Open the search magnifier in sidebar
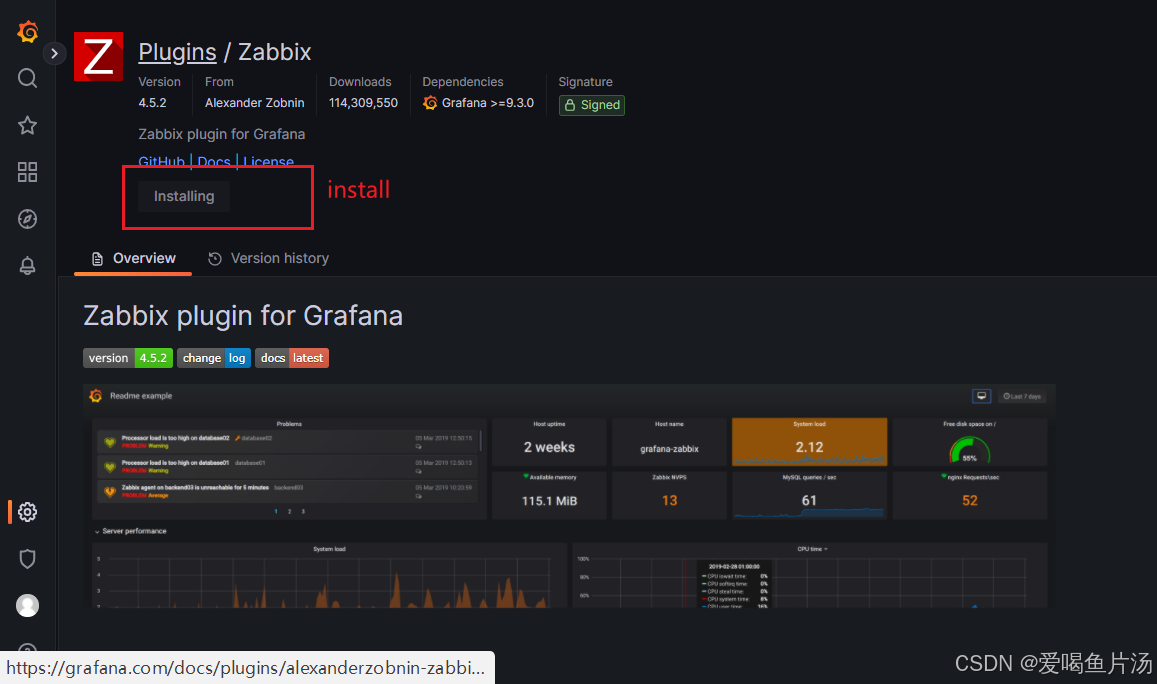The image size is (1157, 684). (x=27, y=78)
